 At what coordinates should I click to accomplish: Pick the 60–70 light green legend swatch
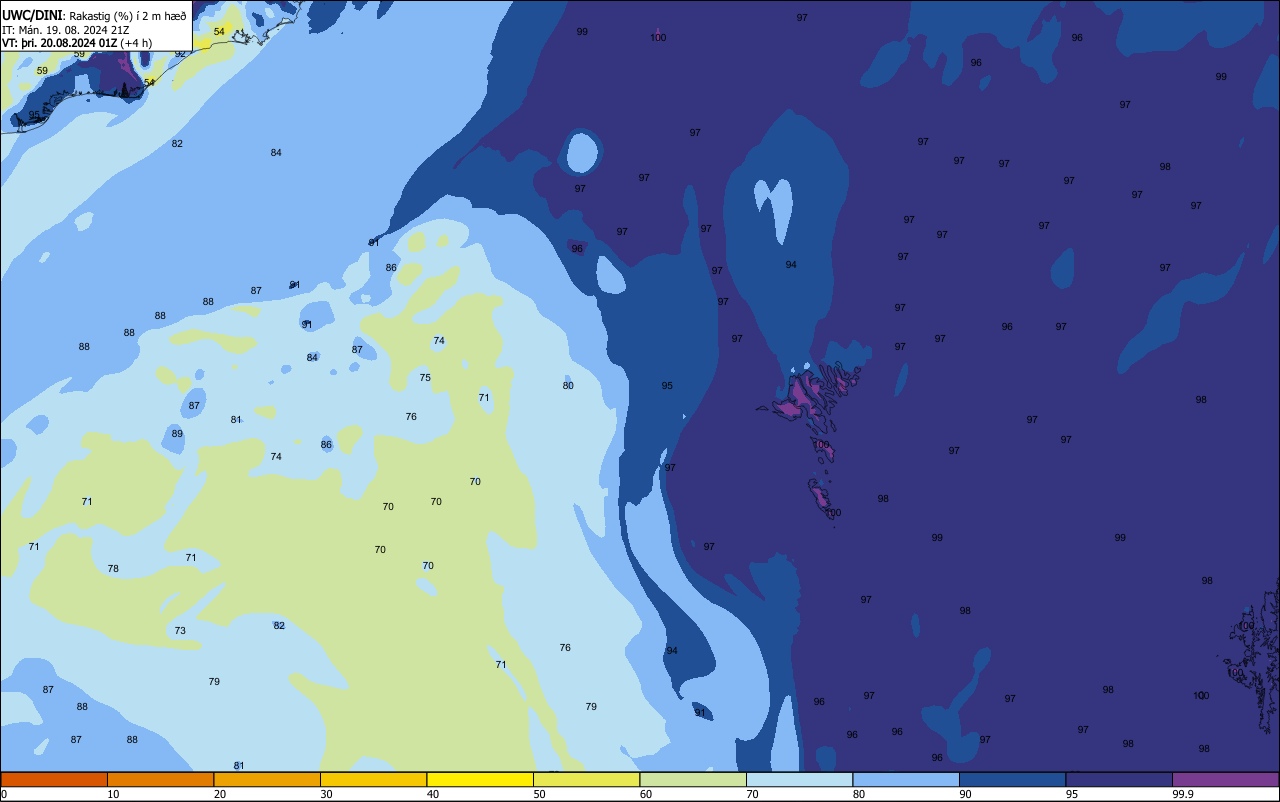click(693, 779)
